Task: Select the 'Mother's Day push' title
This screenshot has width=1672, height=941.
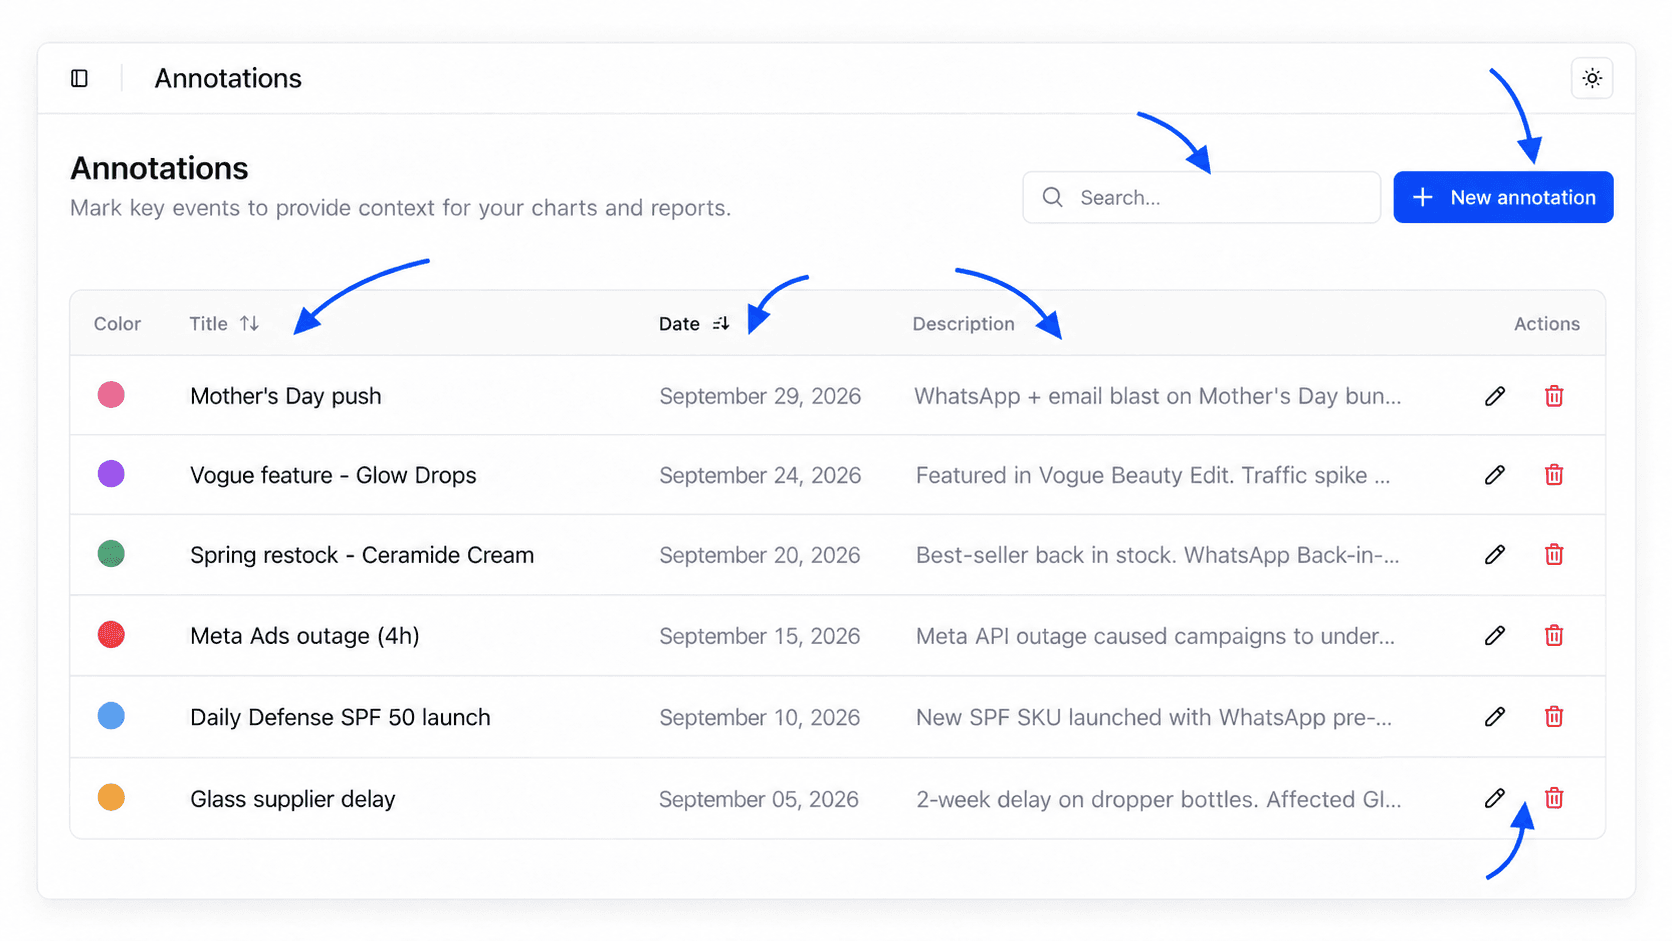Action: pyautogui.click(x=286, y=396)
